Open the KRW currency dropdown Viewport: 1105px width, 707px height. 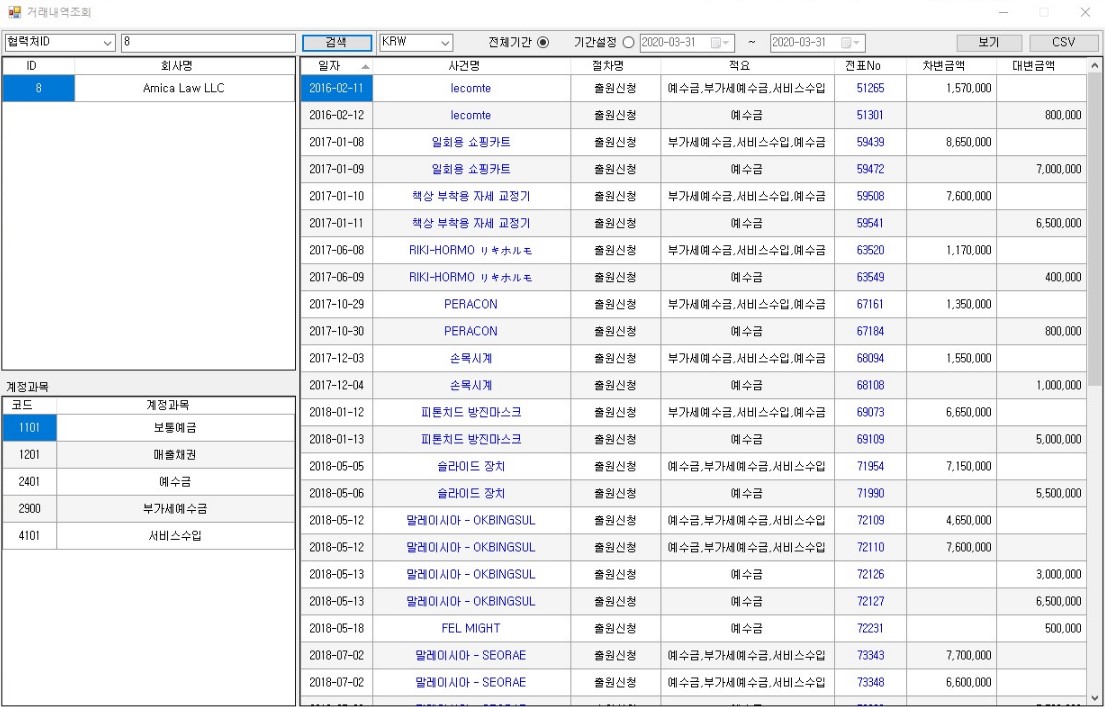445,43
